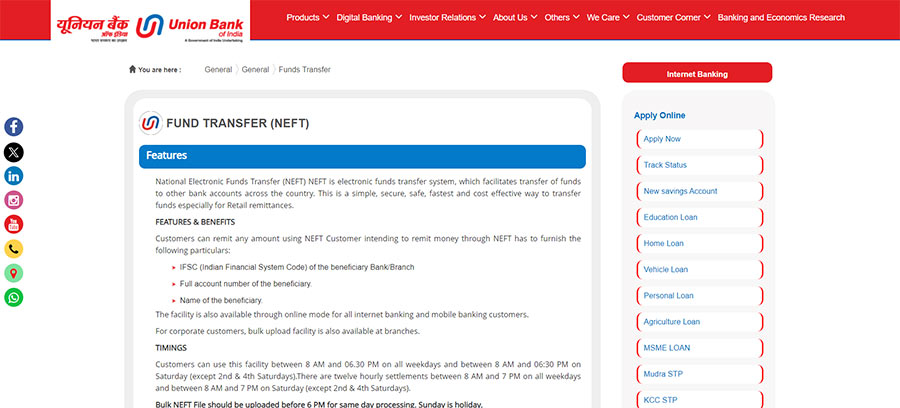Click the yellow phone contact icon
The height and width of the screenshot is (408, 900).
click(x=14, y=248)
